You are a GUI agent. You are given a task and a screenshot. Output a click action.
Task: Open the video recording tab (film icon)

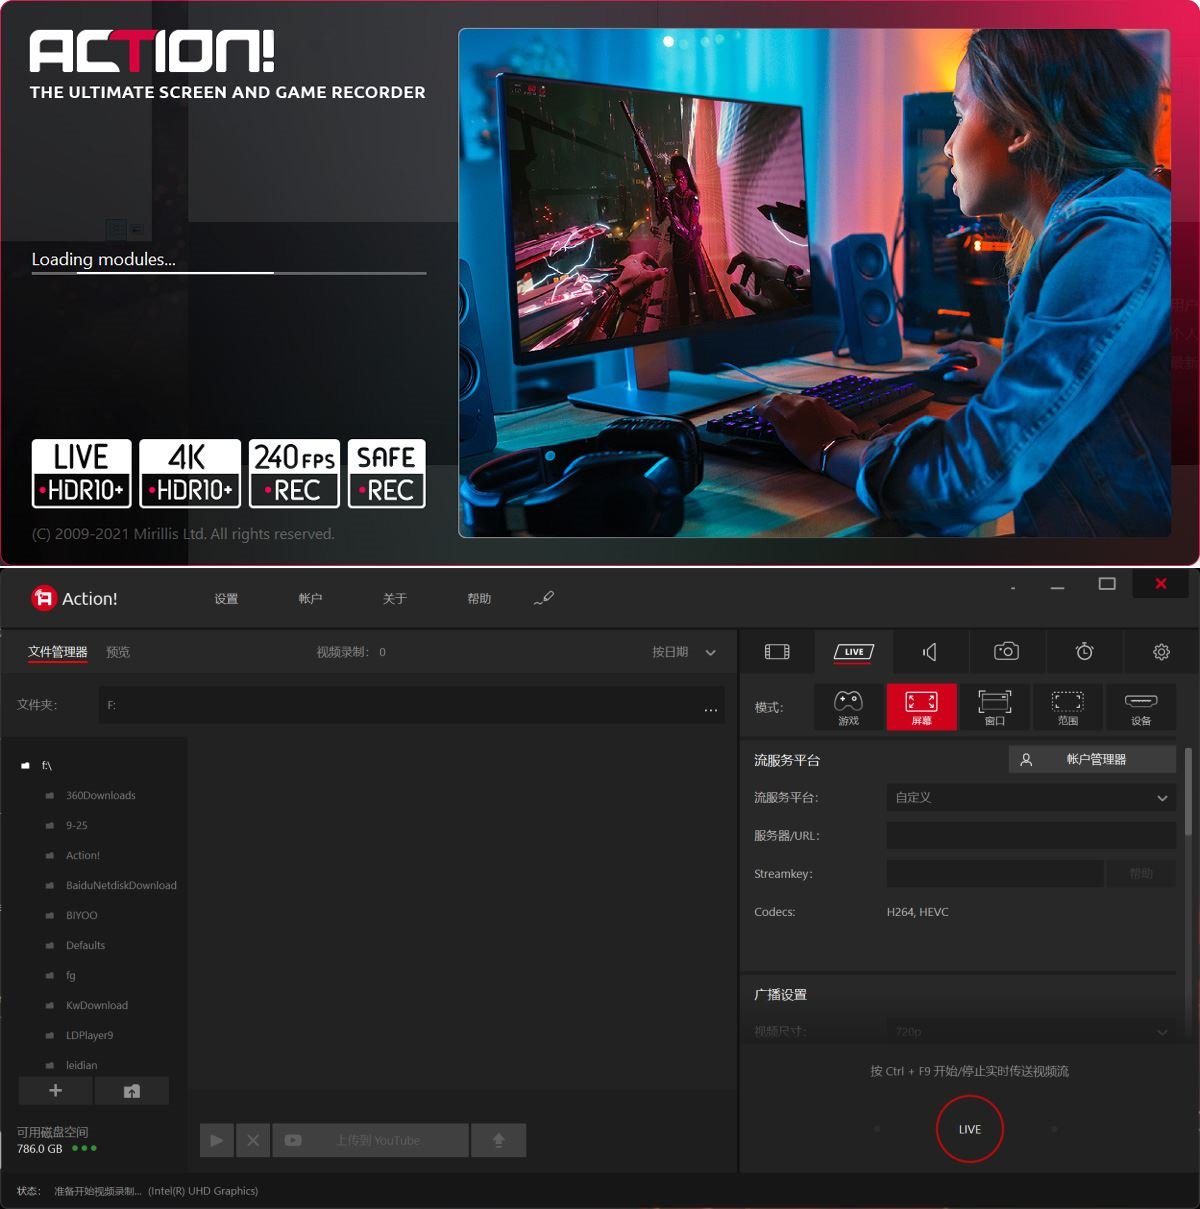coord(777,652)
